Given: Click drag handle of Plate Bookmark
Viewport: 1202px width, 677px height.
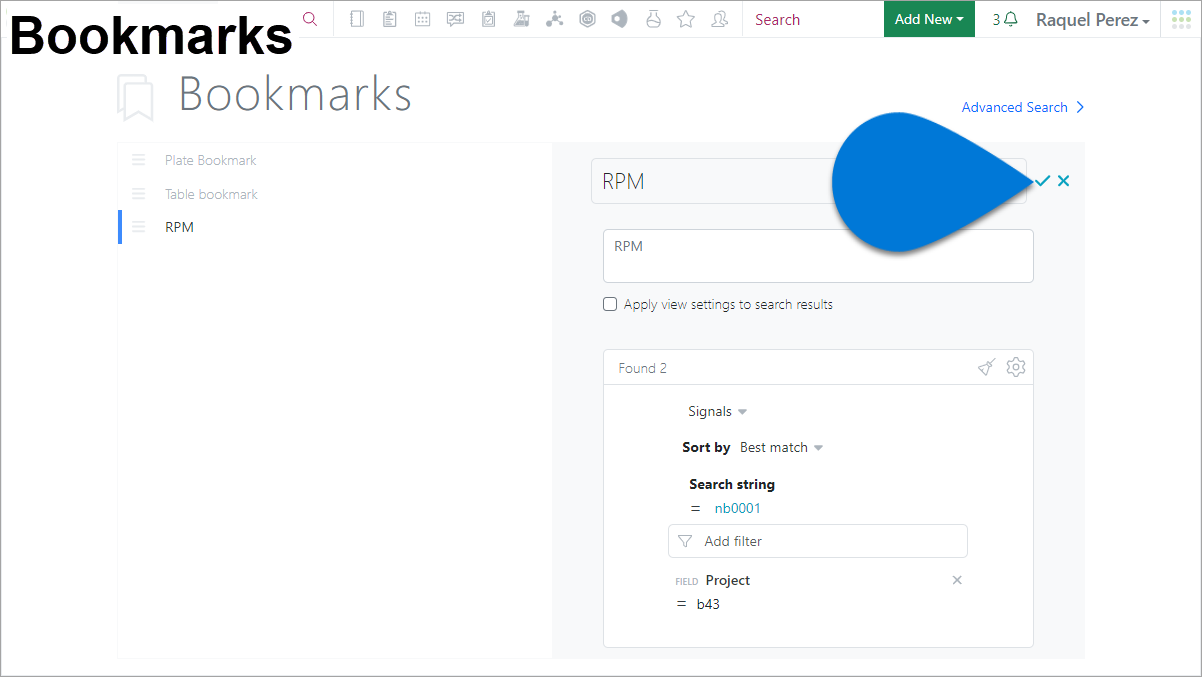Looking at the screenshot, I should [x=139, y=160].
